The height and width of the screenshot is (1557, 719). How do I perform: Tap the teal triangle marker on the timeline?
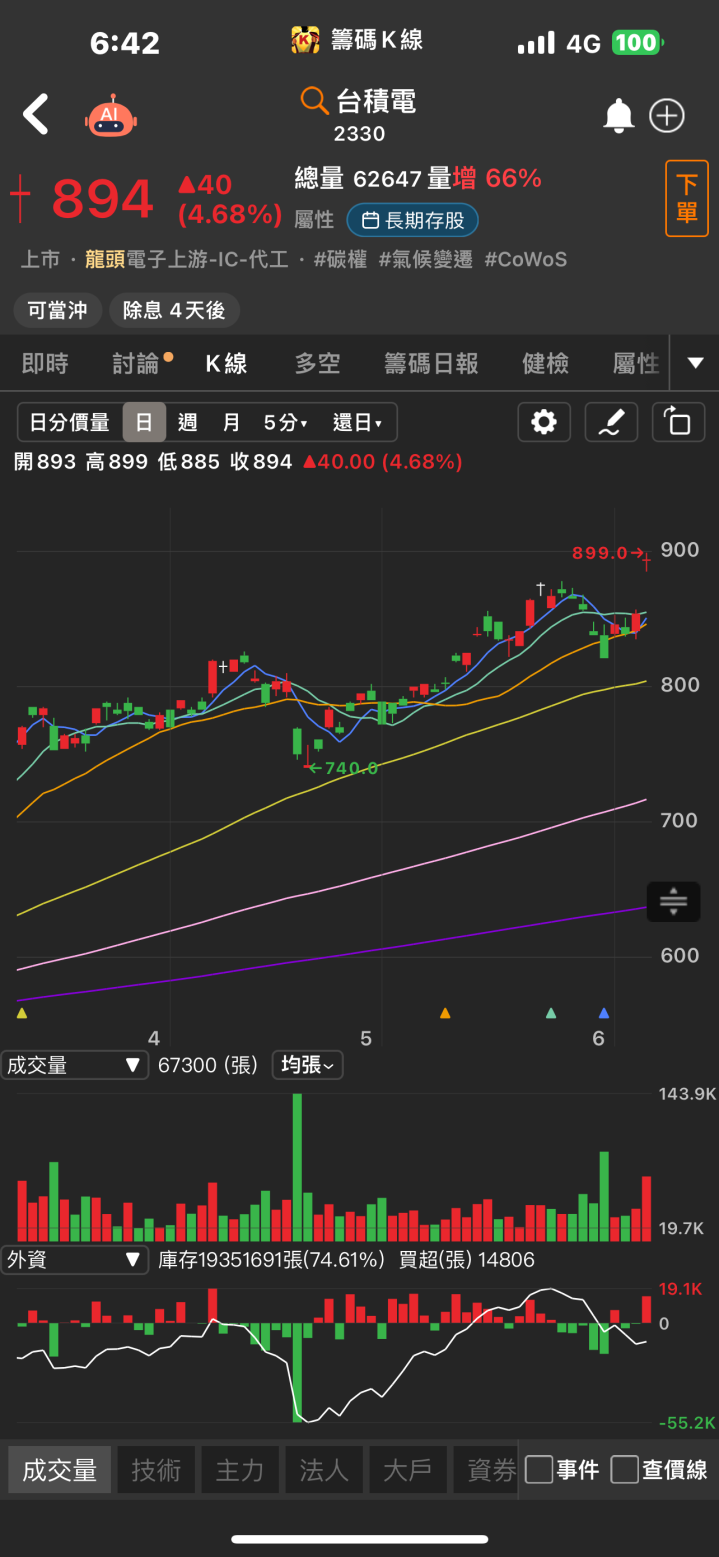point(551,1013)
